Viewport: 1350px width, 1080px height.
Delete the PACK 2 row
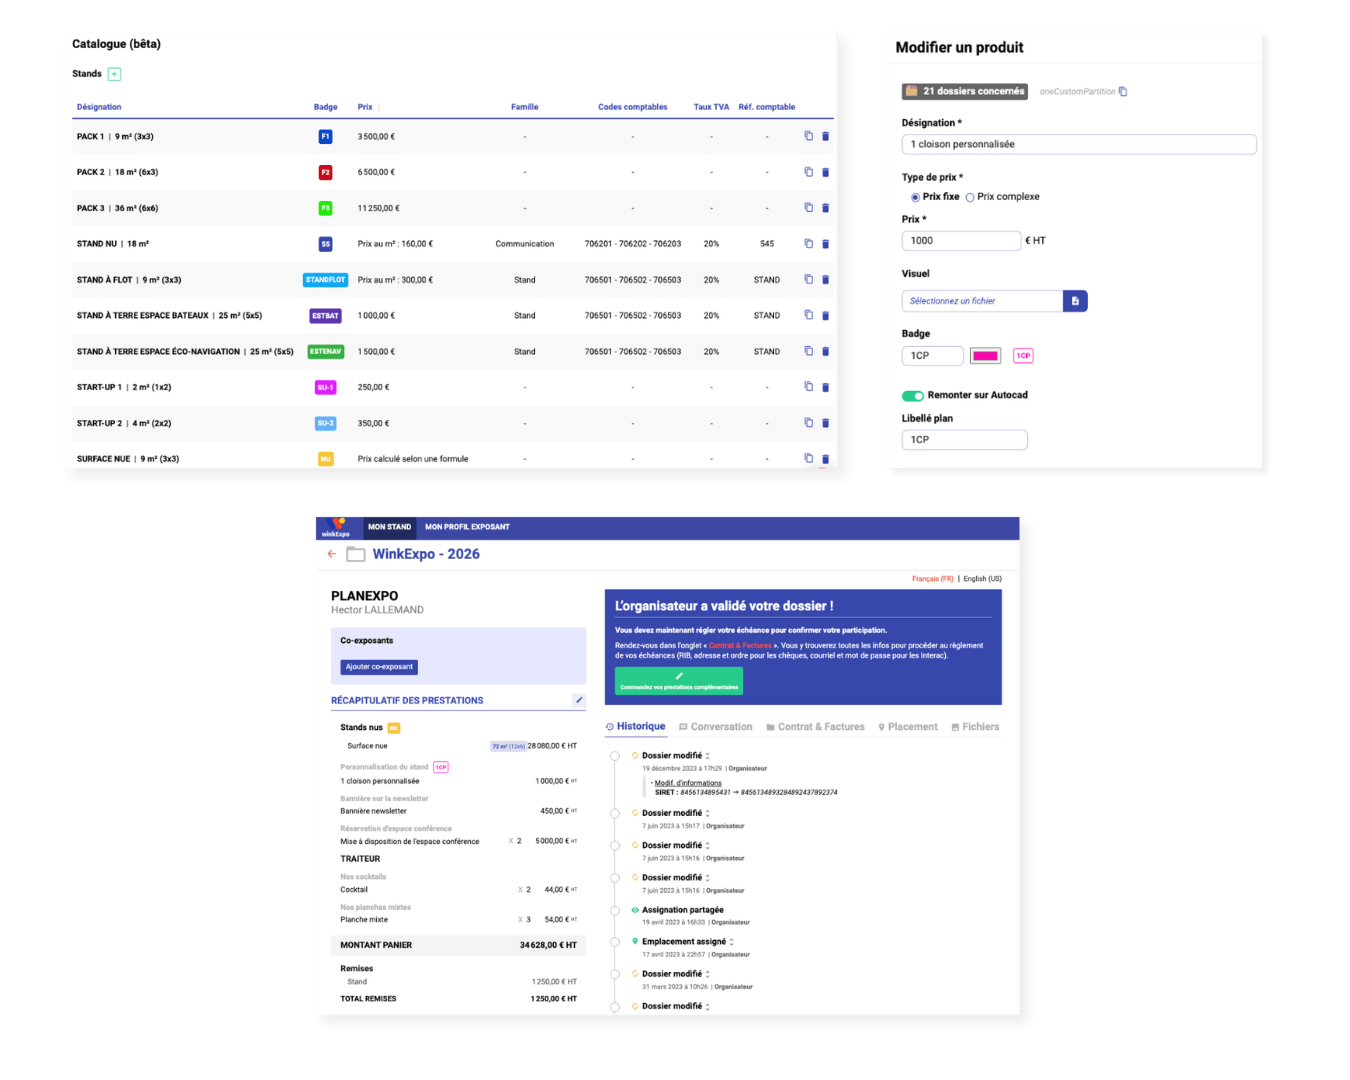pos(825,172)
